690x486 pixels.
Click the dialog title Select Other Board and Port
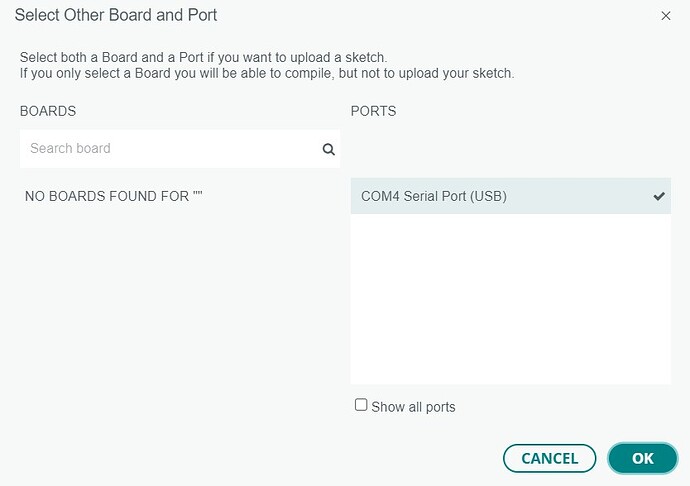(116, 15)
